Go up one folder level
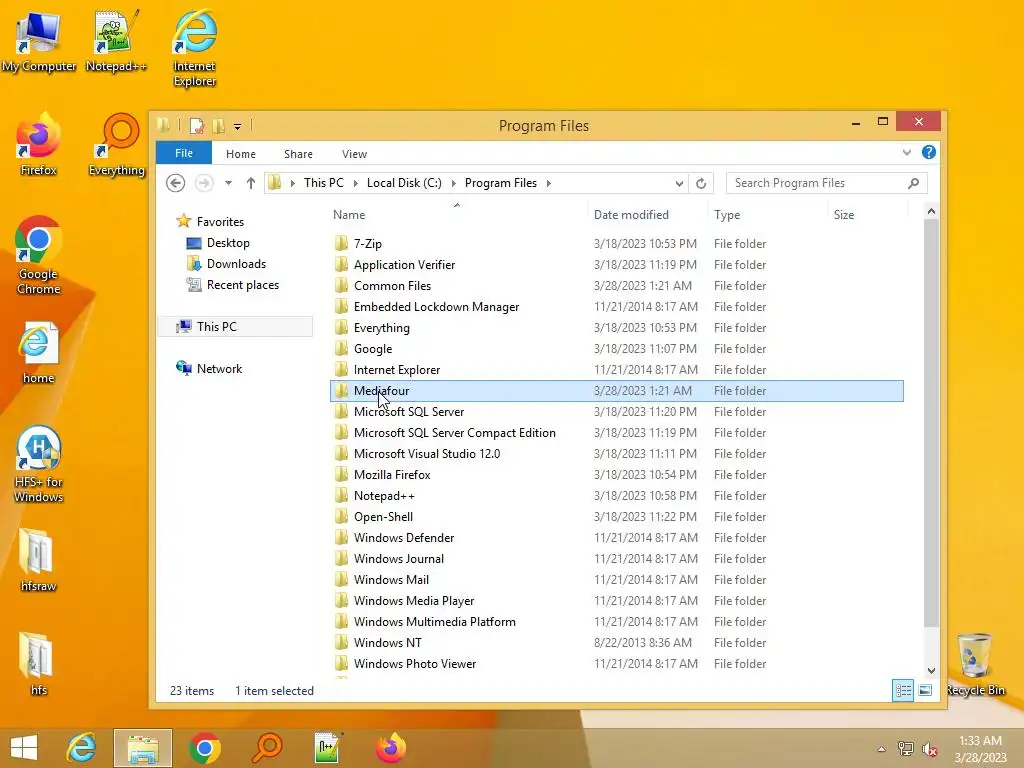1024x768 pixels. pyautogui.click(x=251, y=184)
